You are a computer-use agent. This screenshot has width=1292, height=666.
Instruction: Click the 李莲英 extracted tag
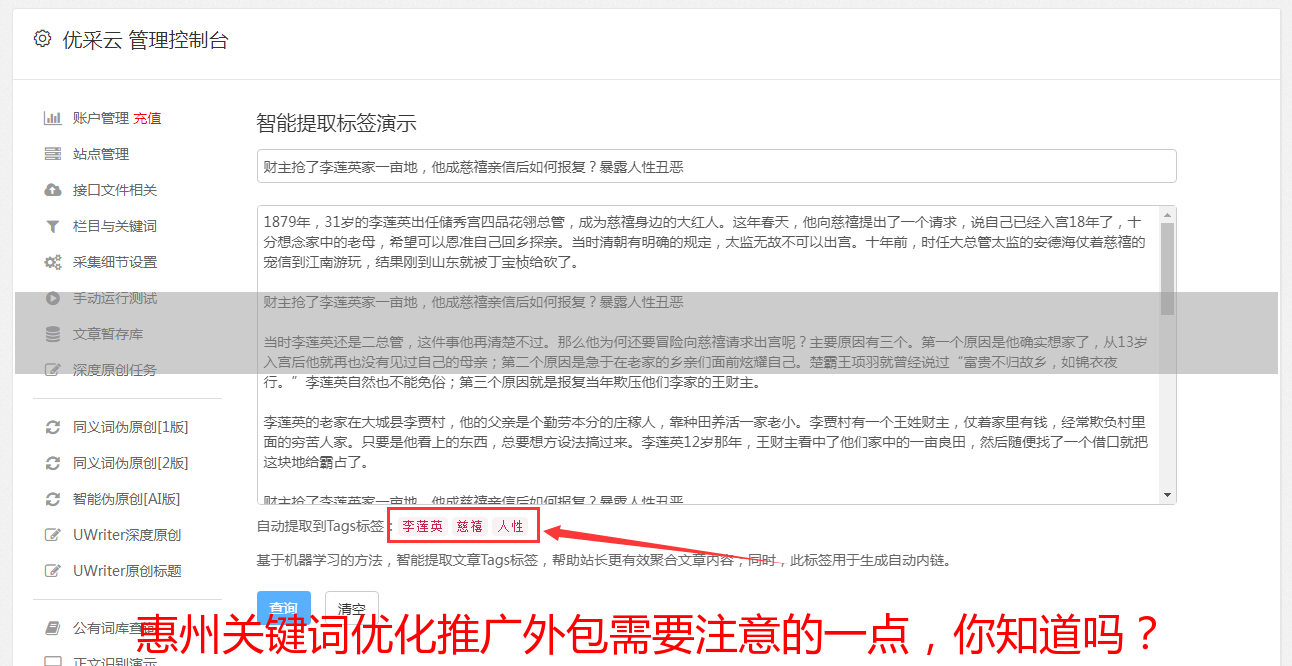tap(423, 526)
